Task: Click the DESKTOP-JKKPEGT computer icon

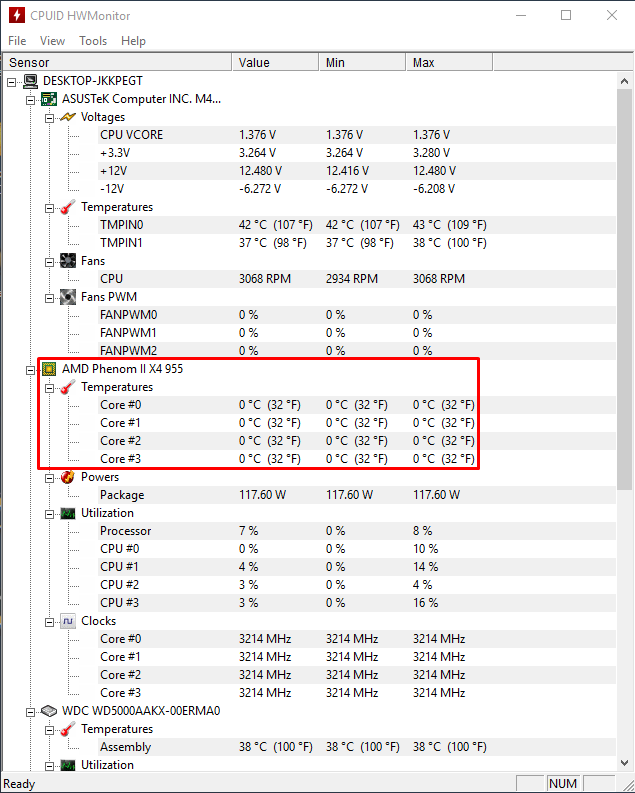Action: tap(30, 81)
